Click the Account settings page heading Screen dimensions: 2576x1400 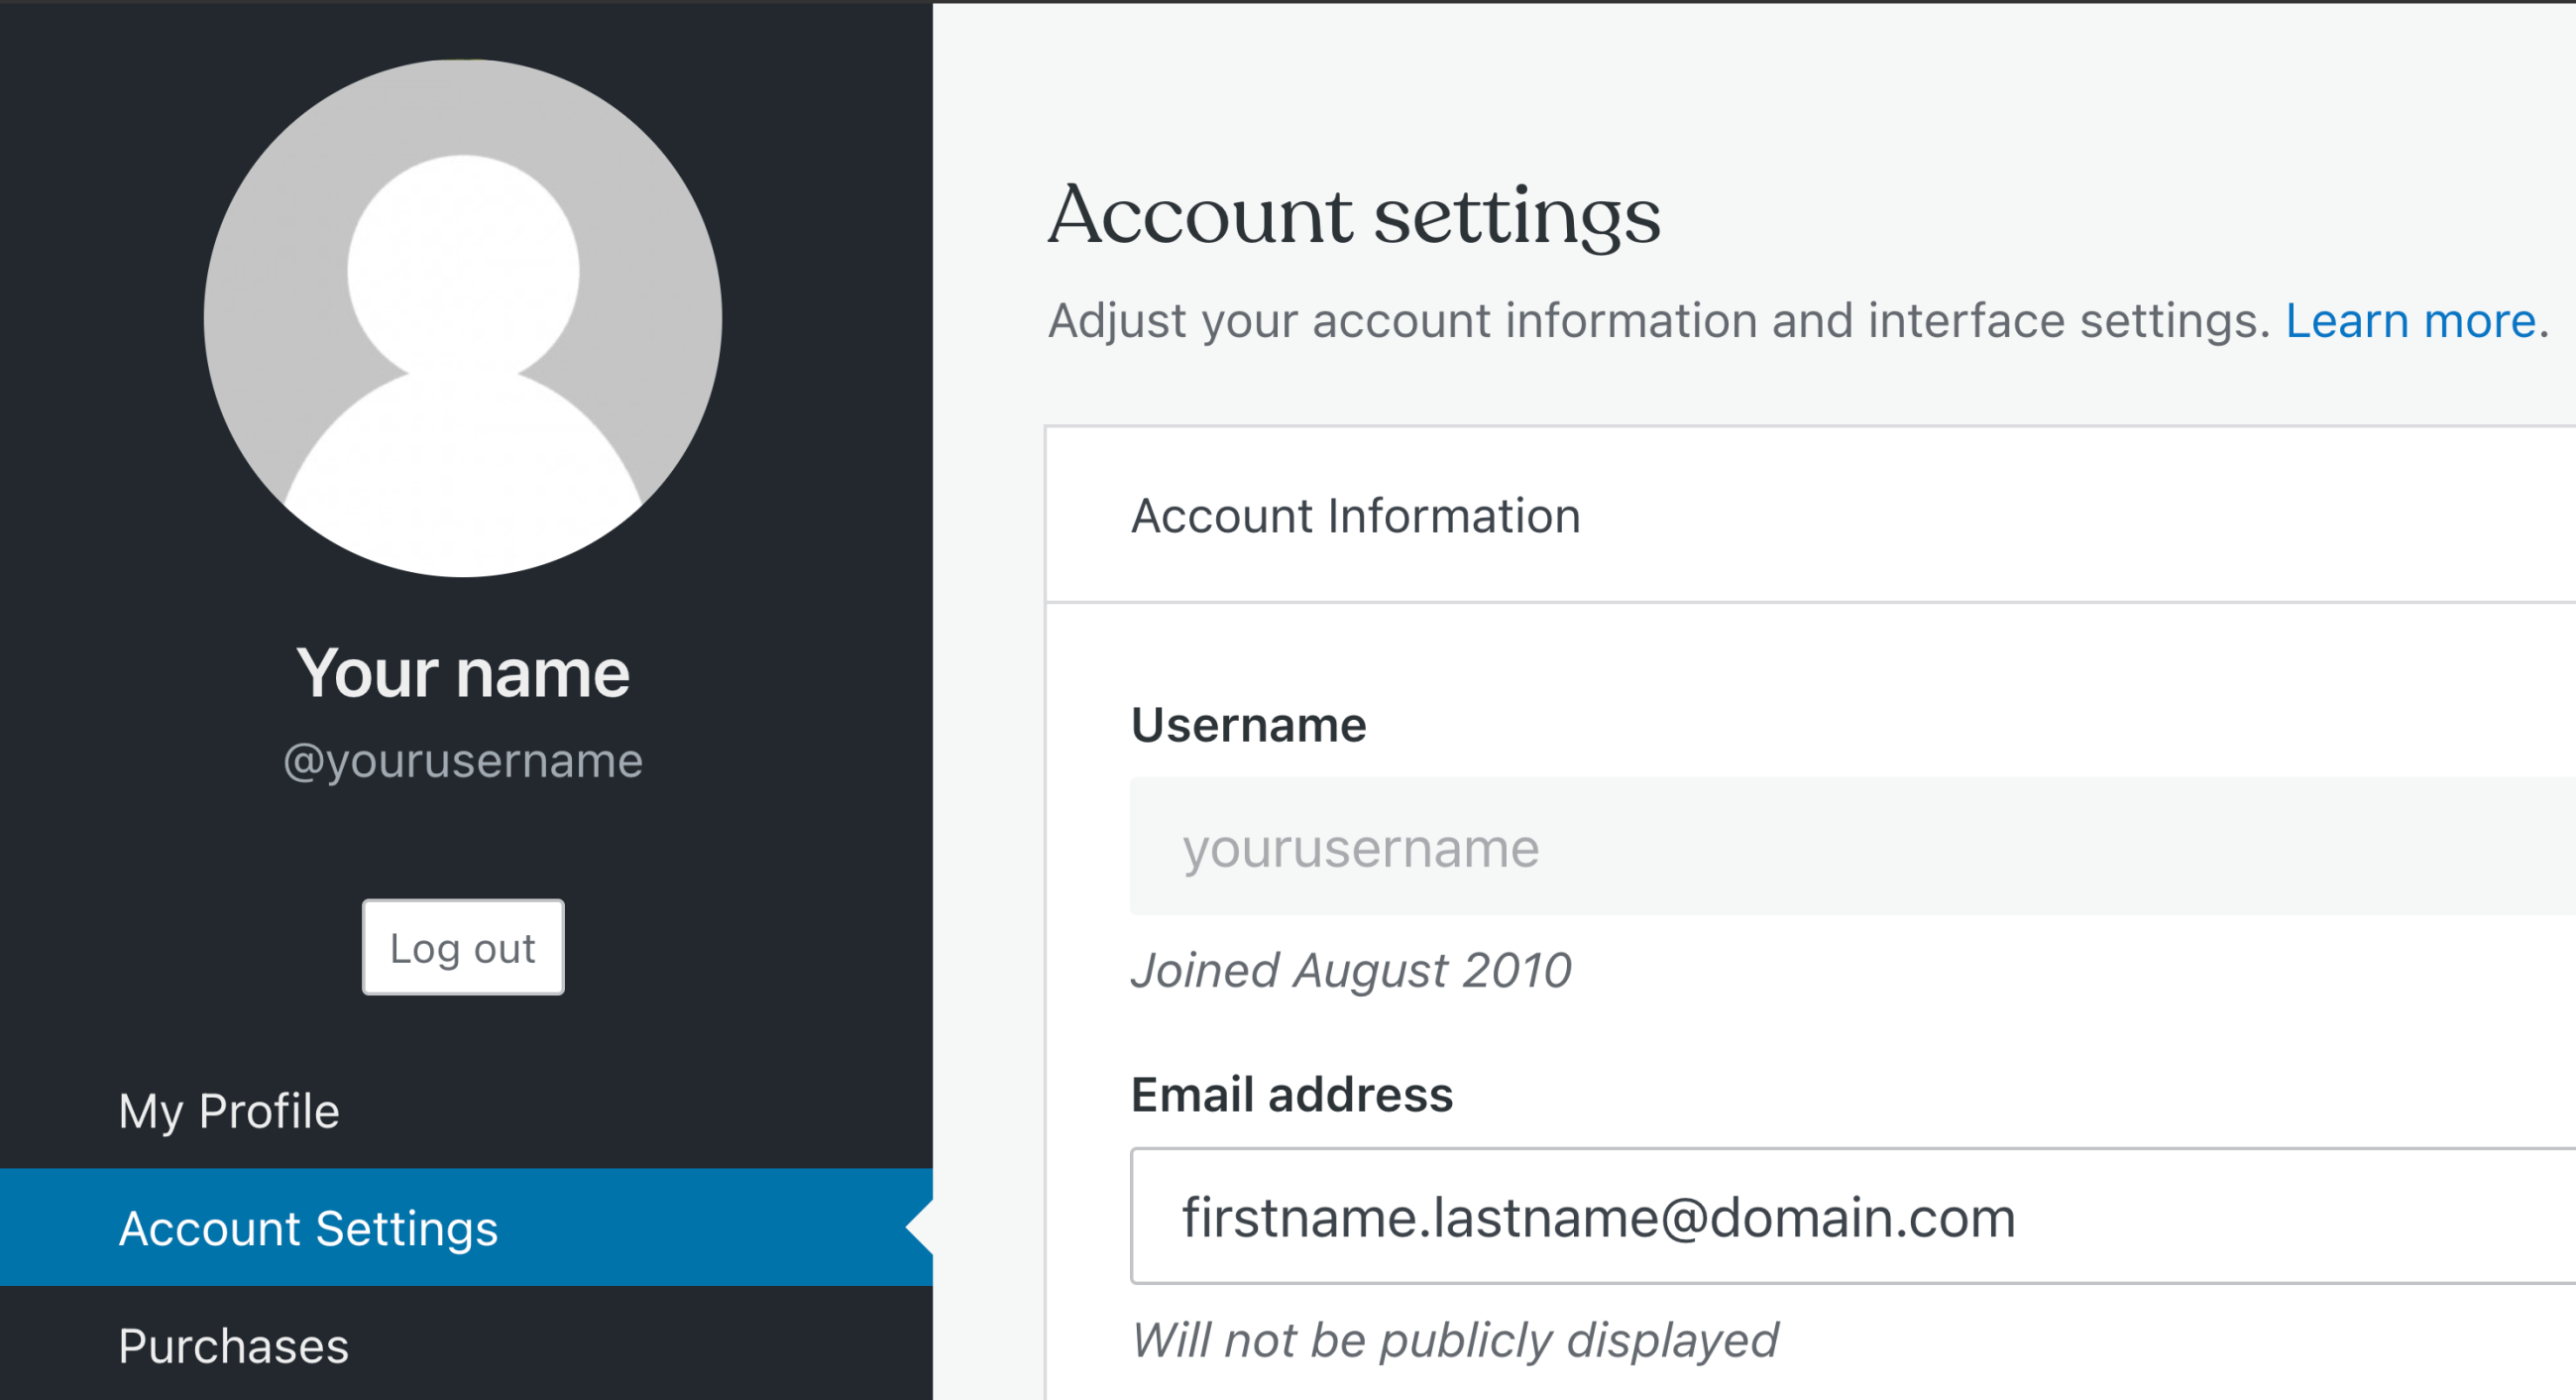click(1355, 213)
